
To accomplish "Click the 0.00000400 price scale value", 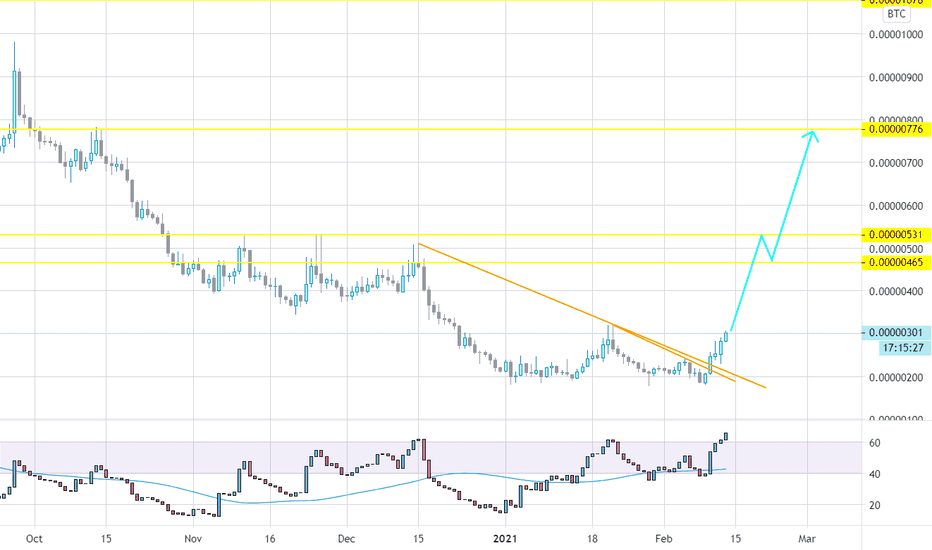I will click(x=896, y=291).
